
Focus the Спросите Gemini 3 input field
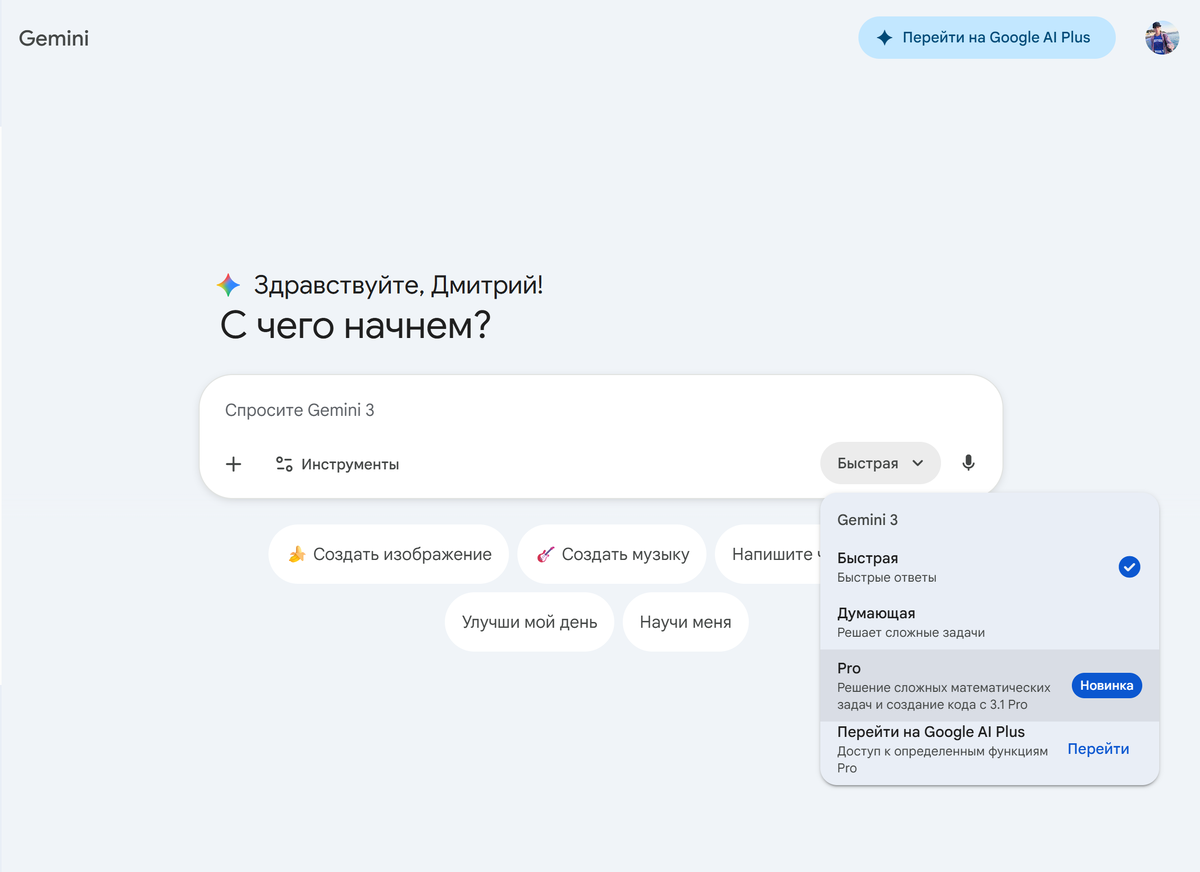tap(600, 410)
